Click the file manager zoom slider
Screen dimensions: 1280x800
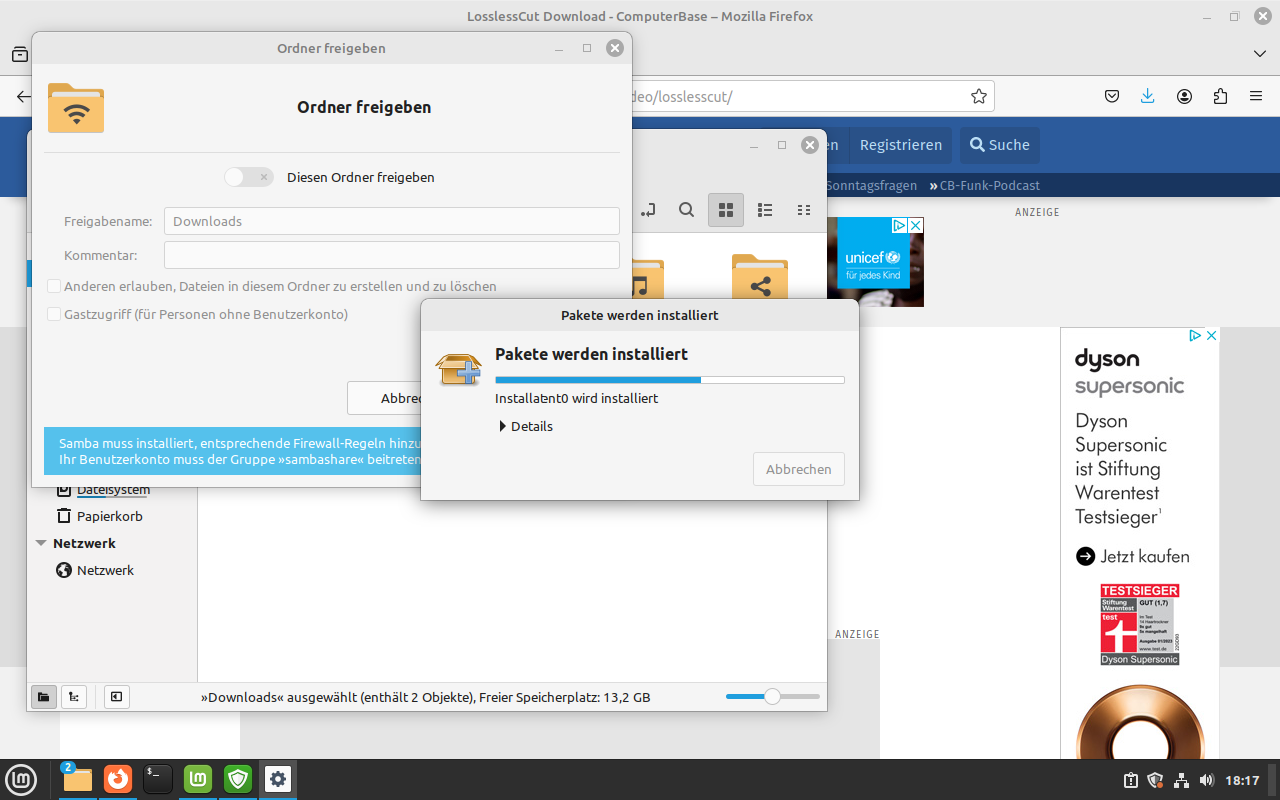pyautogui.click(x=772, y=696)
